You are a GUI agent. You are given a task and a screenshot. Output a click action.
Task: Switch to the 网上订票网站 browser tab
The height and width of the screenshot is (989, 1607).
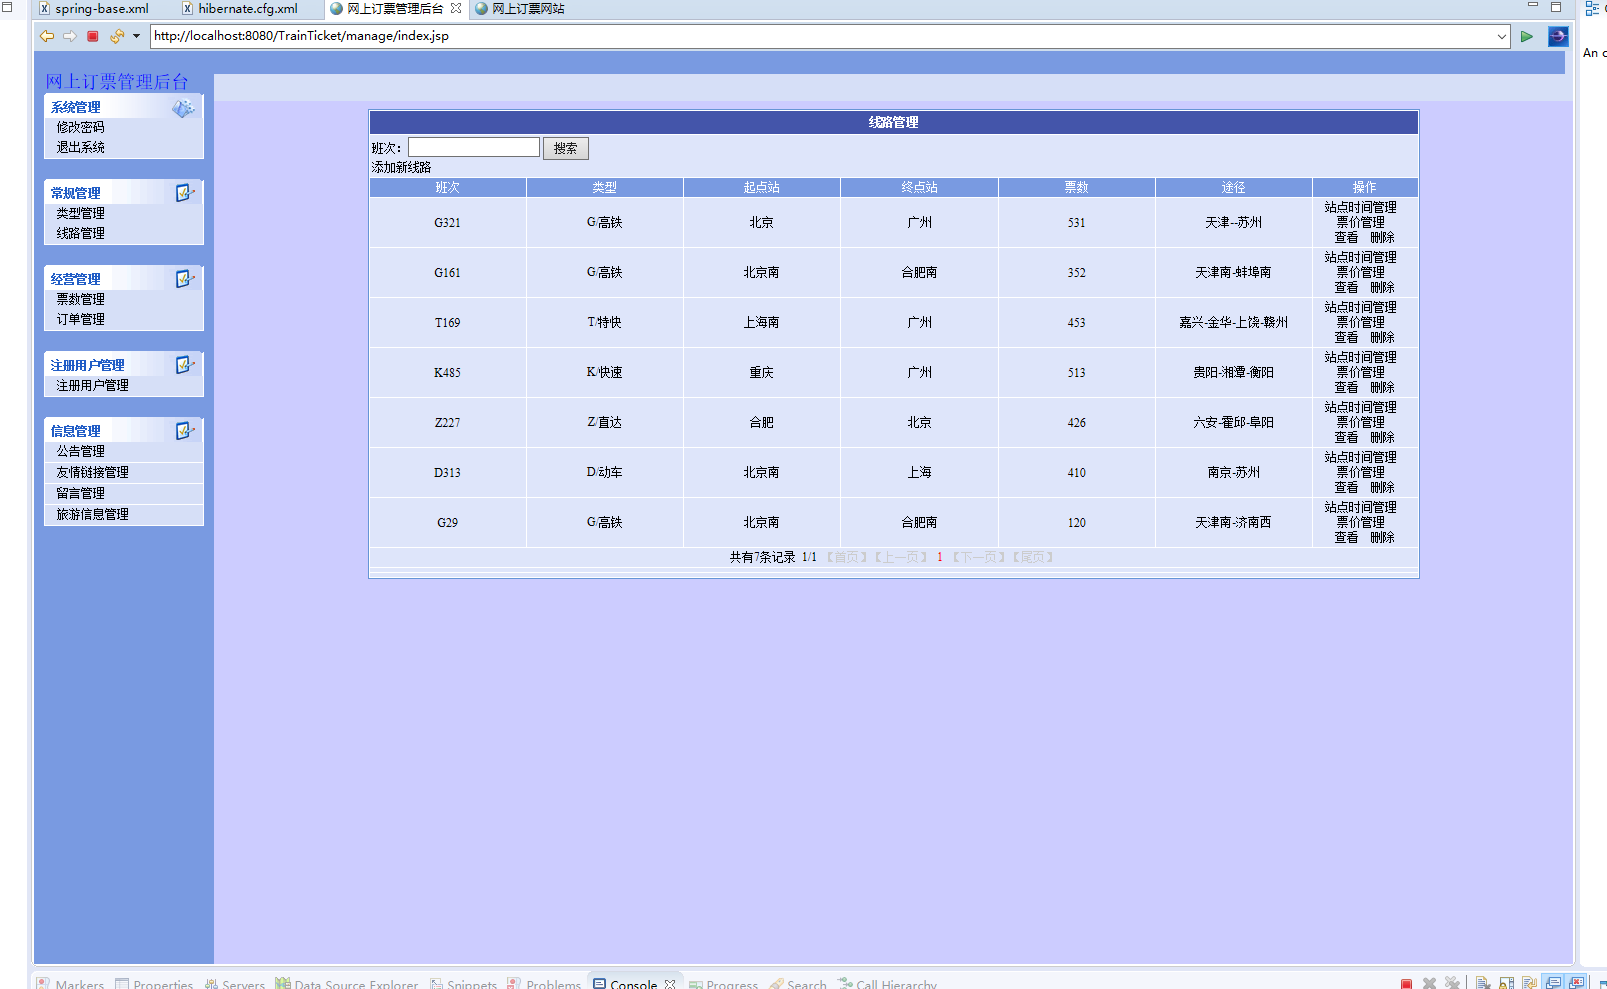(x=520, y=8)
